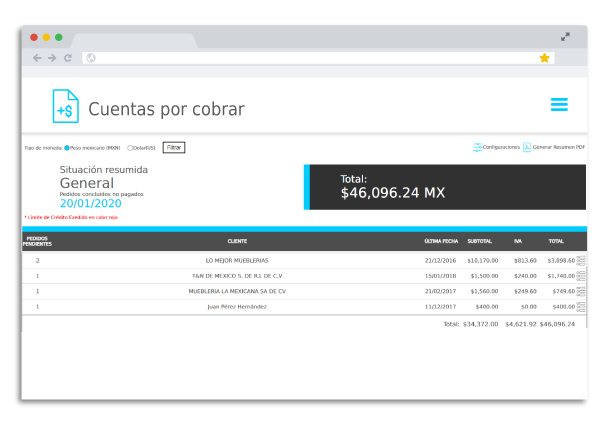The height and width of the screenshot is (435, 600).
Task: Click the Filtrar button
Action: (x=174, y=148)
